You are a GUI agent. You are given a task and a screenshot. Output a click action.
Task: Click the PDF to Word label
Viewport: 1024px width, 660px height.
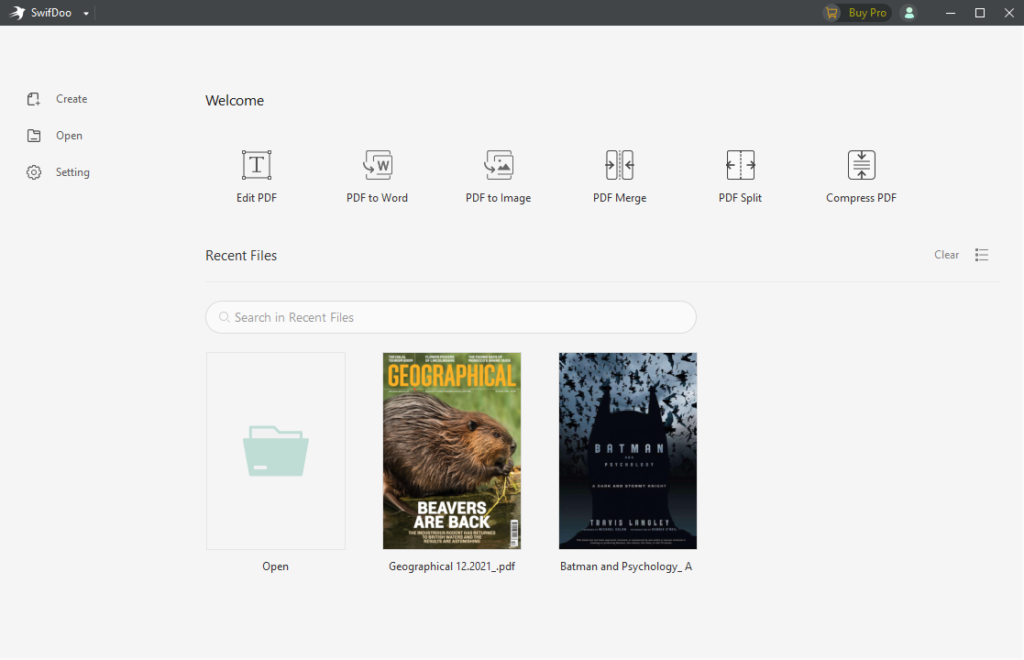377,198
